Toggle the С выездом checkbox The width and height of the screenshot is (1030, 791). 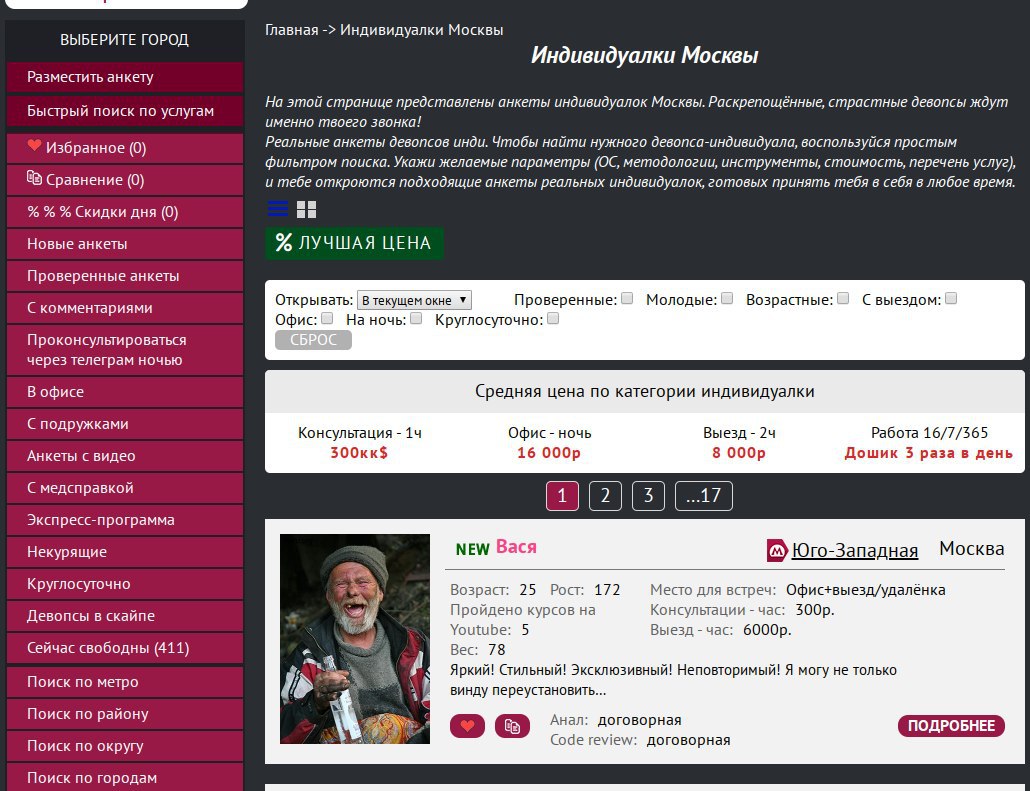point(951,298)
